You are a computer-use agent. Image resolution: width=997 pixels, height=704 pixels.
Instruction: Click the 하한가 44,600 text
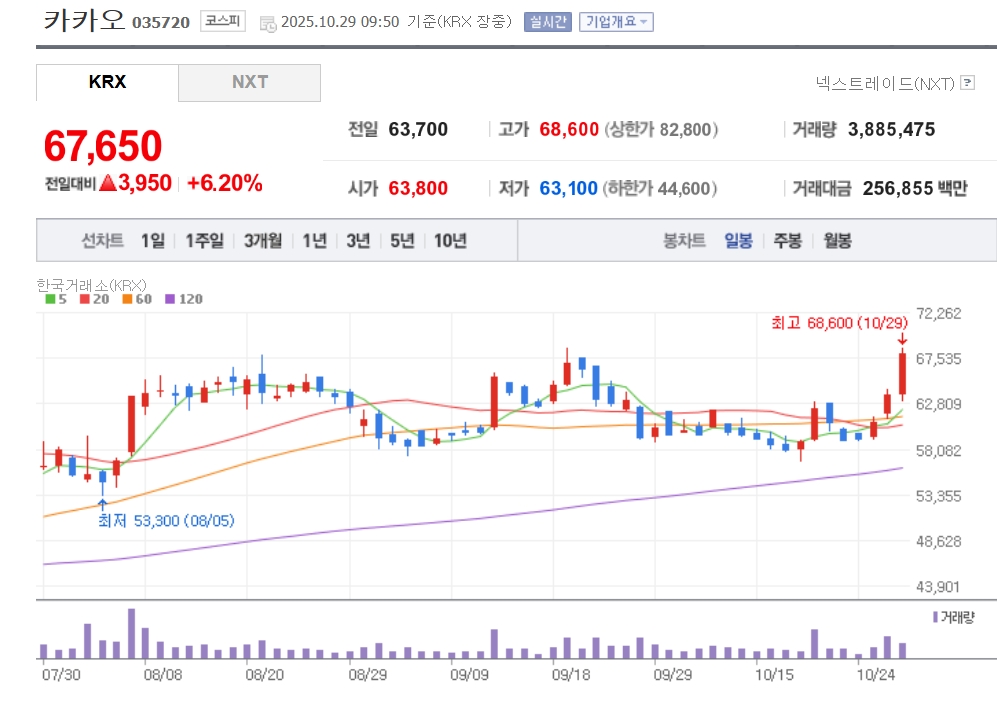pos(660,188)
